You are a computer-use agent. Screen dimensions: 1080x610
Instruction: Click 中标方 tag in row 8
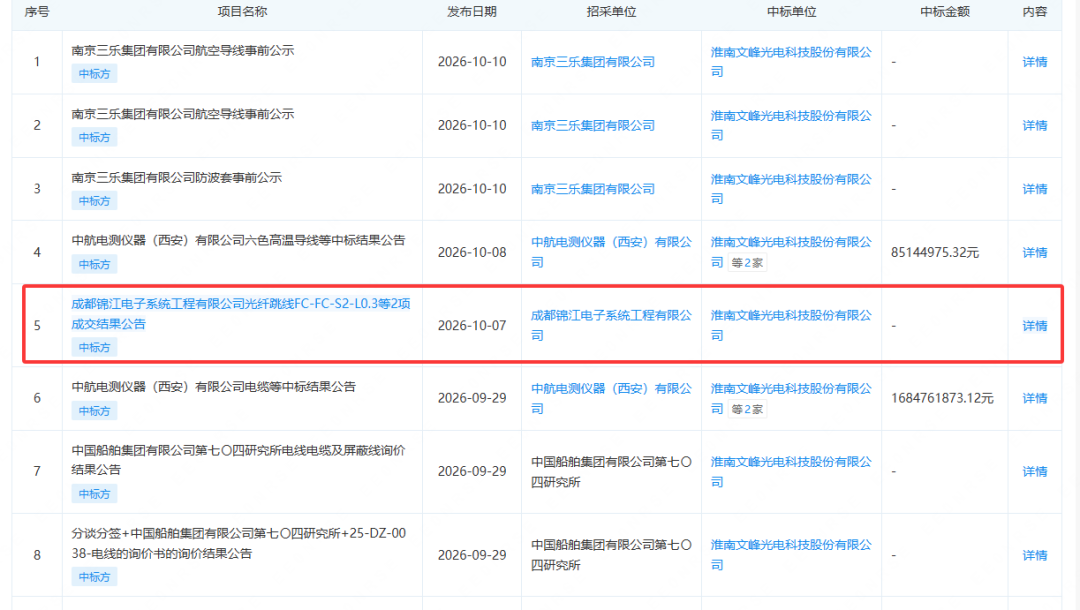point(94,577)
